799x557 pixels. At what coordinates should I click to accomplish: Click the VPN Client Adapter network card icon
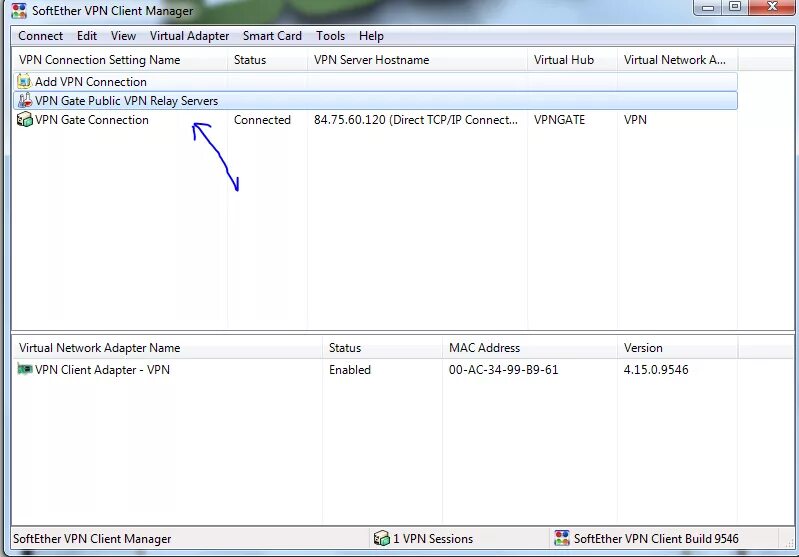(x=24, y=369)
